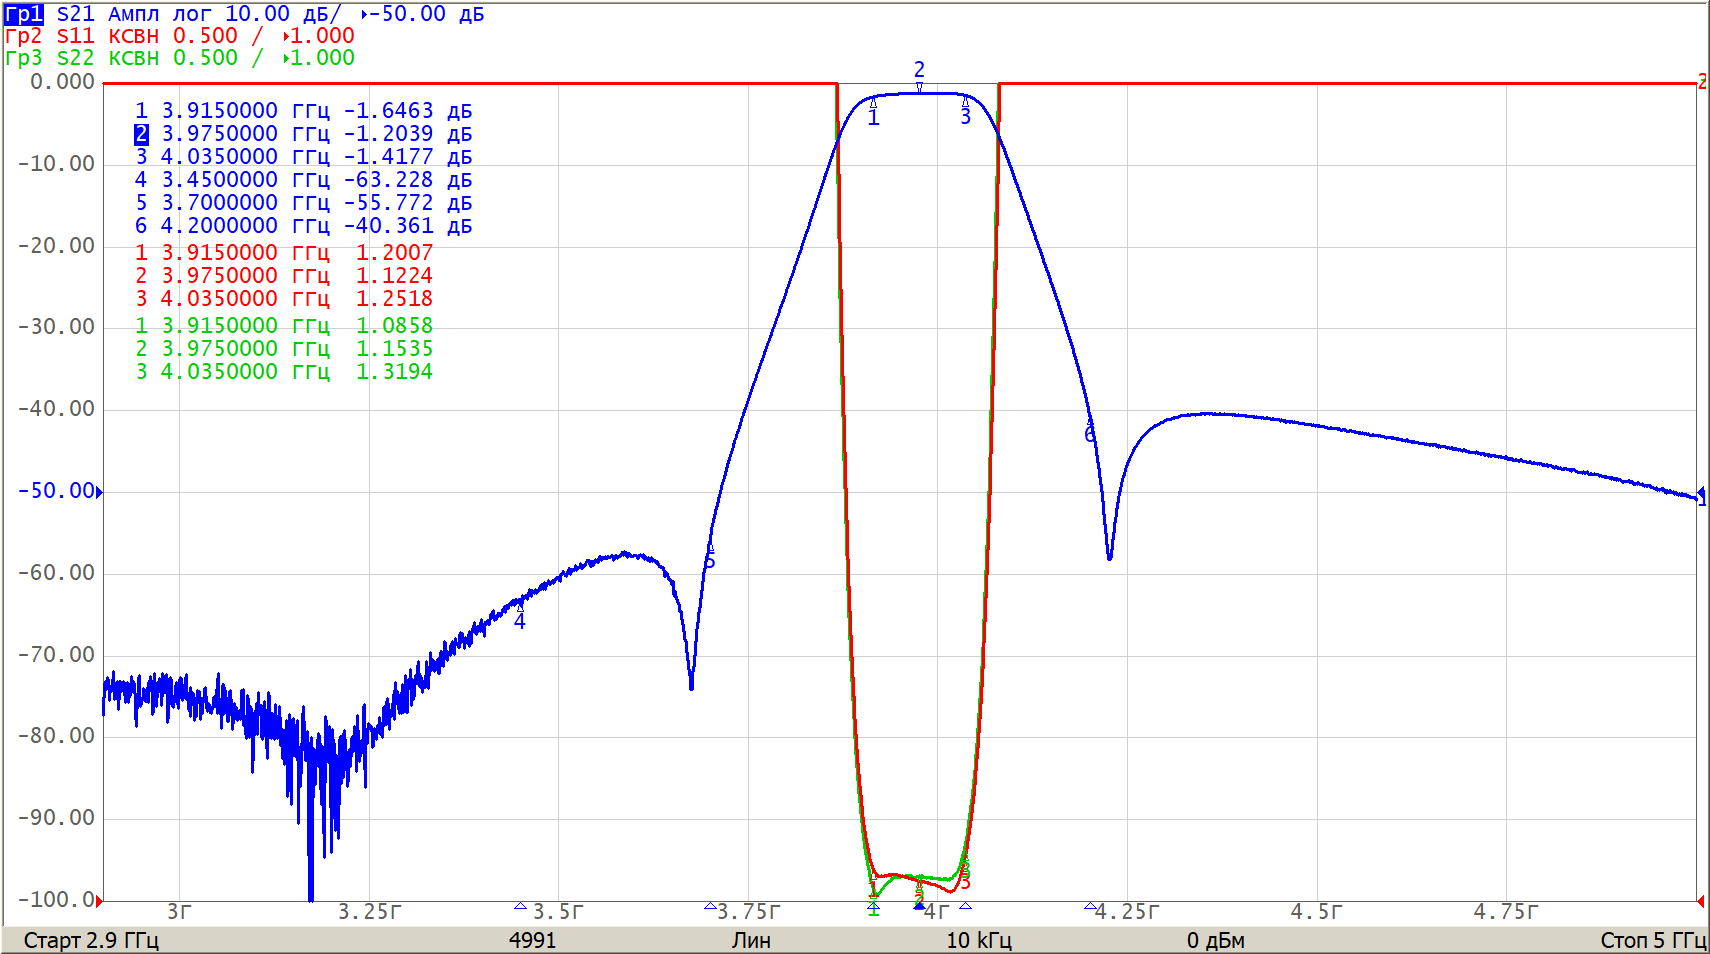The width and height of the screenshot is (1710, 954).
Task: Click the Старт 2.9 ГГц field
Action: [x=91, y=940]
